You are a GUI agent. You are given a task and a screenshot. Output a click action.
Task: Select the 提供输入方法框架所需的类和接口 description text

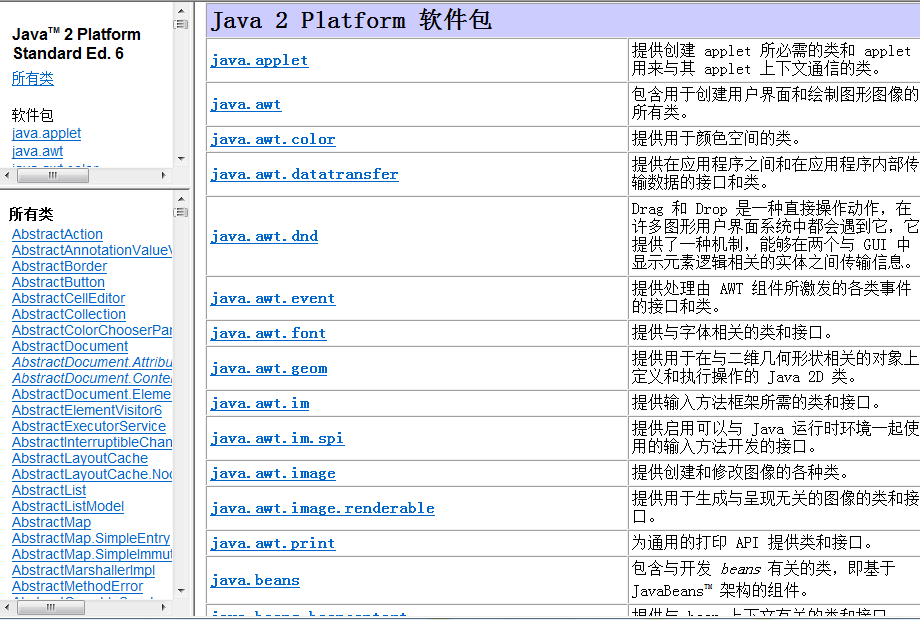pyautogui.click(x=756, y=402)
